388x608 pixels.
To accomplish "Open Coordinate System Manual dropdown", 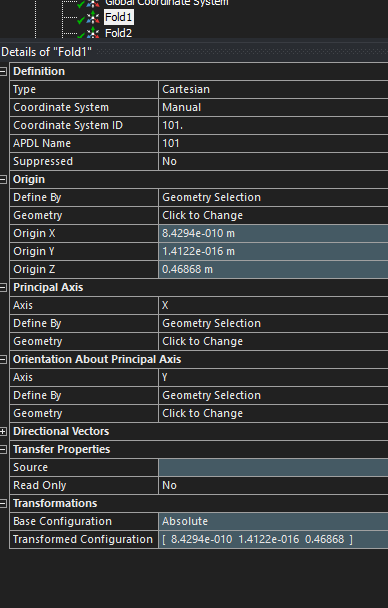I will tap(273, 107).
